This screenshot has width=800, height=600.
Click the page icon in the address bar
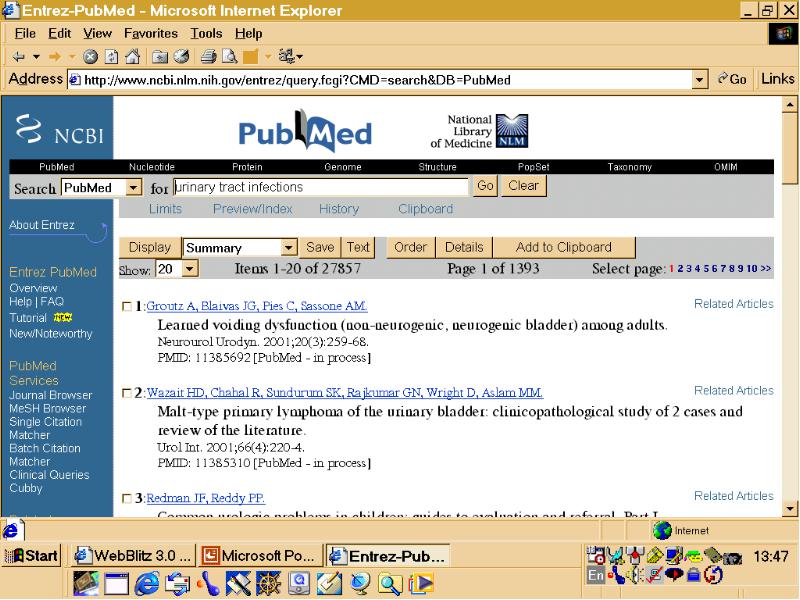(75, 80)
